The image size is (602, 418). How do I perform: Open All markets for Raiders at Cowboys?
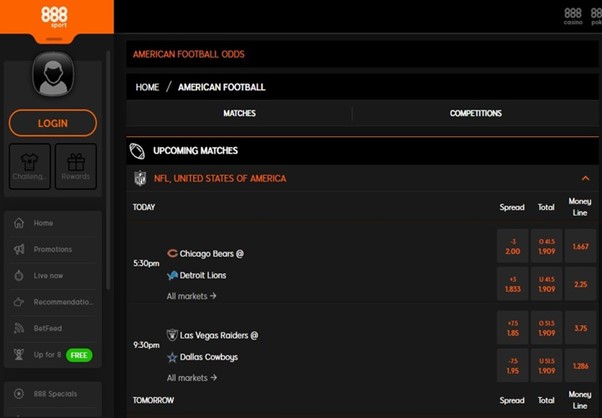[191, 378]
